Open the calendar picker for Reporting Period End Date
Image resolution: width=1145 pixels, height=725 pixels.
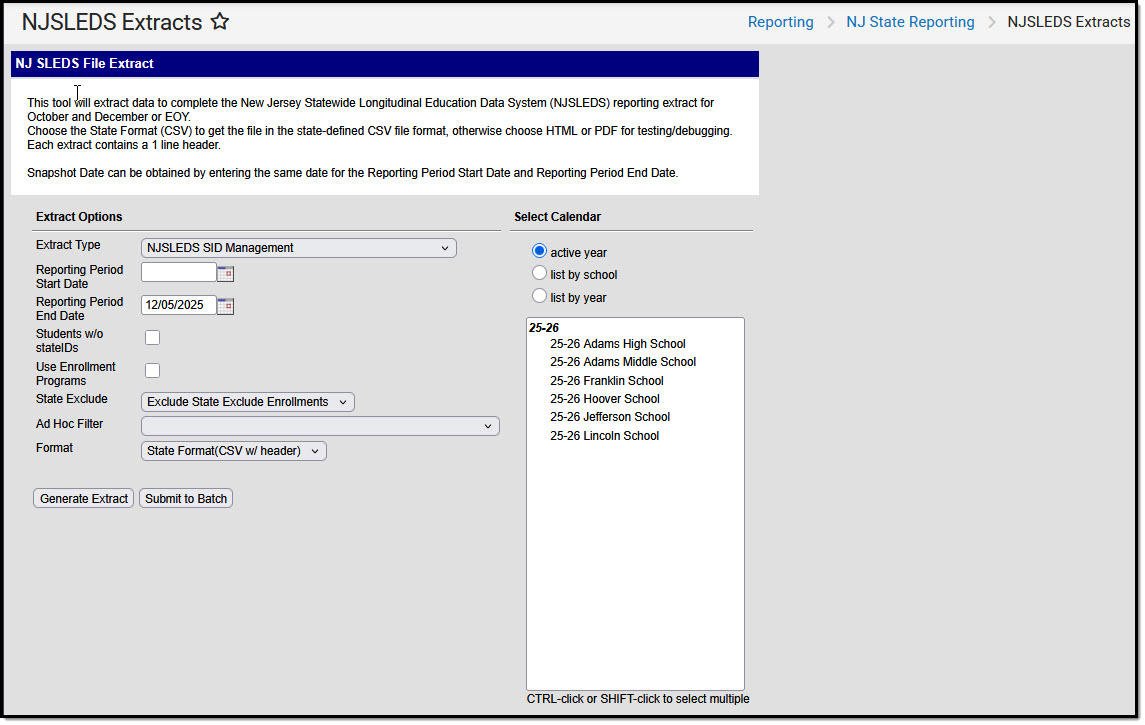tap(225, 305)
